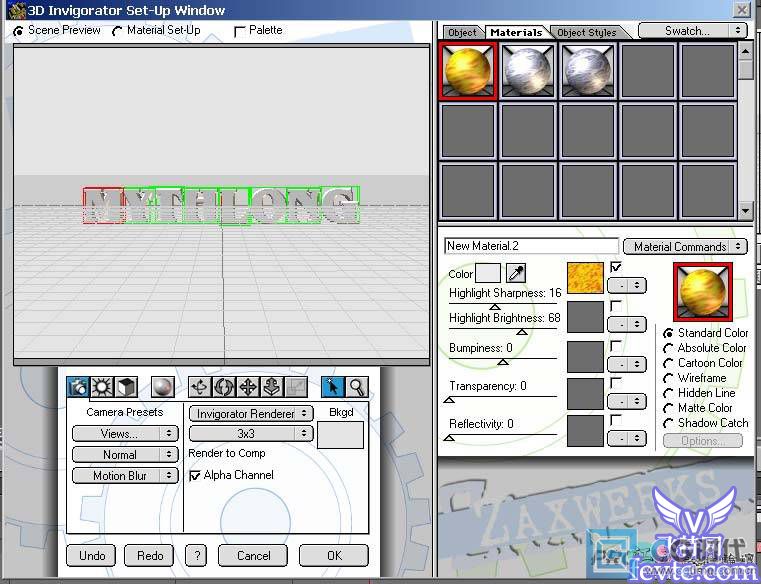This screenshot has width=761, height=584.
Task: Select Absolute Color shading mode
Action: [668, 349]
